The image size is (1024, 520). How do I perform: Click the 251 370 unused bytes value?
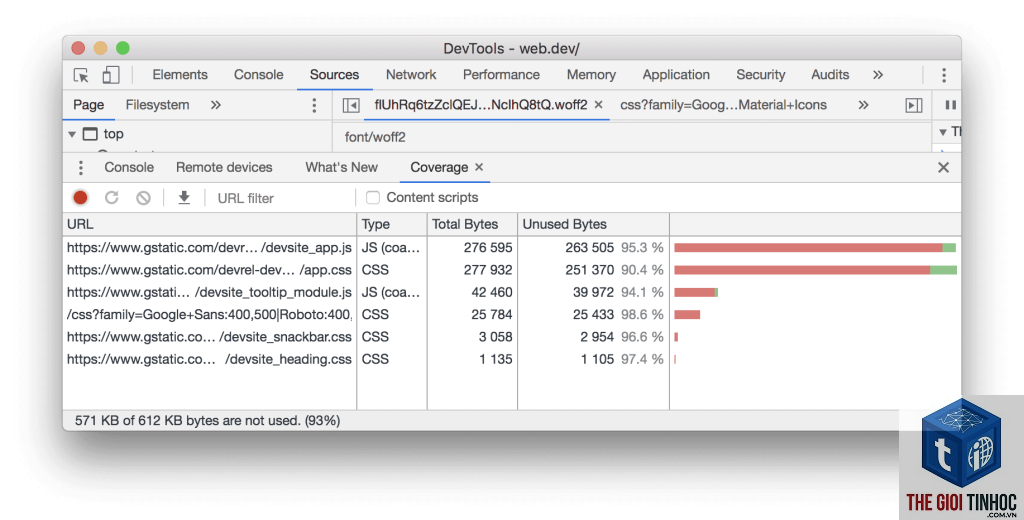(x=590, y=270)
